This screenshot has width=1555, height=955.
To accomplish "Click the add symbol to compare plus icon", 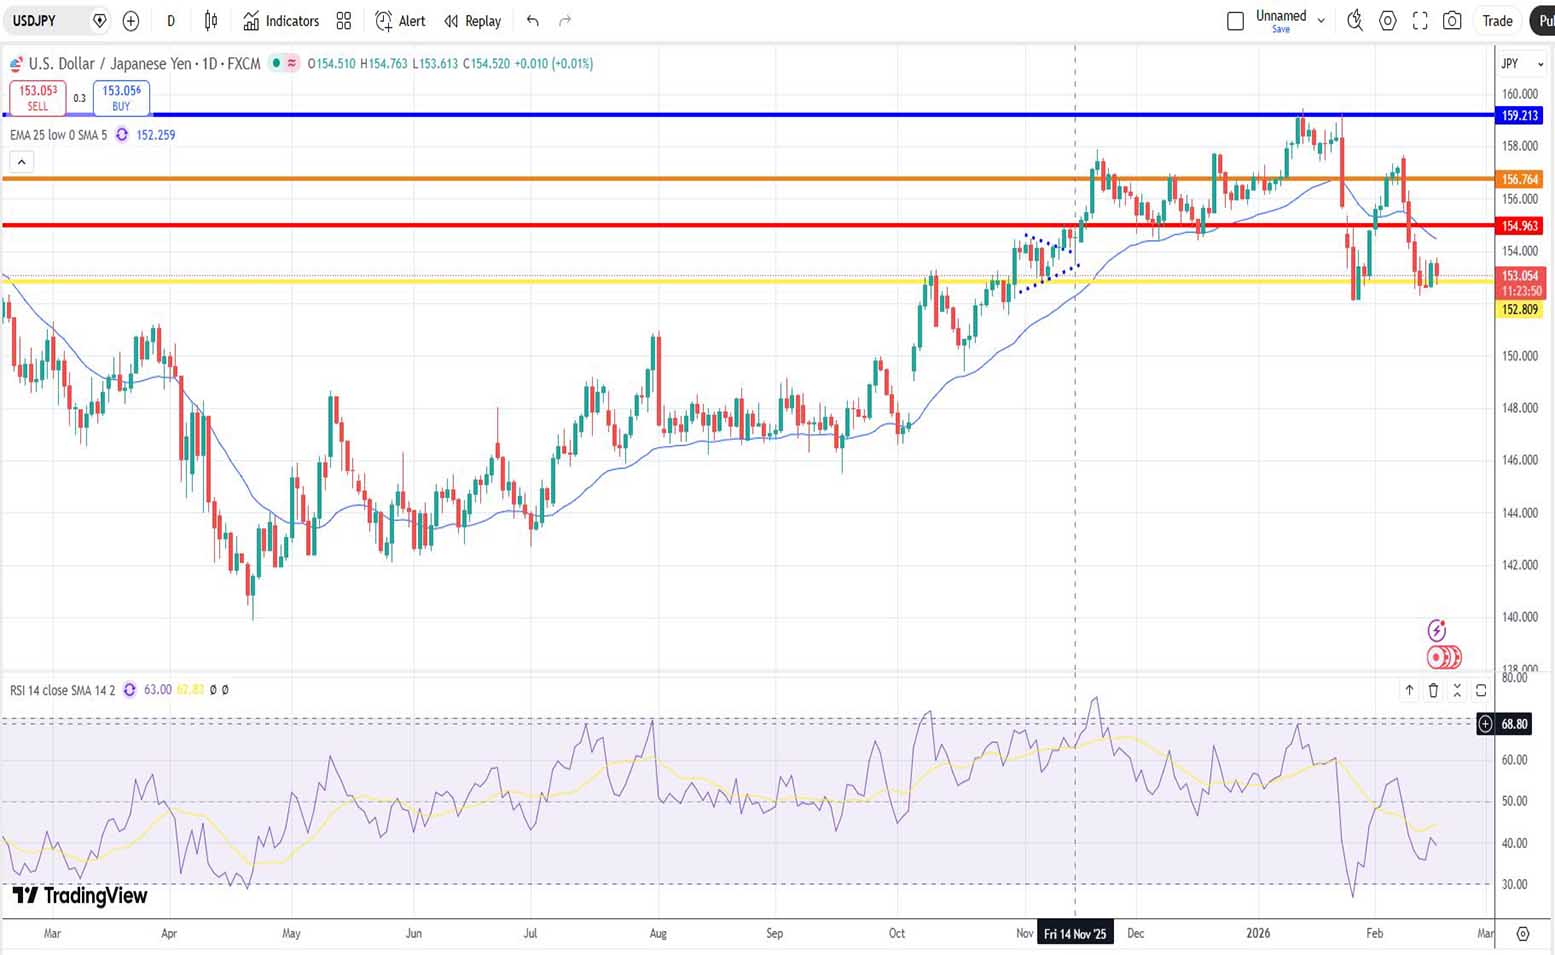I will 131,21.
